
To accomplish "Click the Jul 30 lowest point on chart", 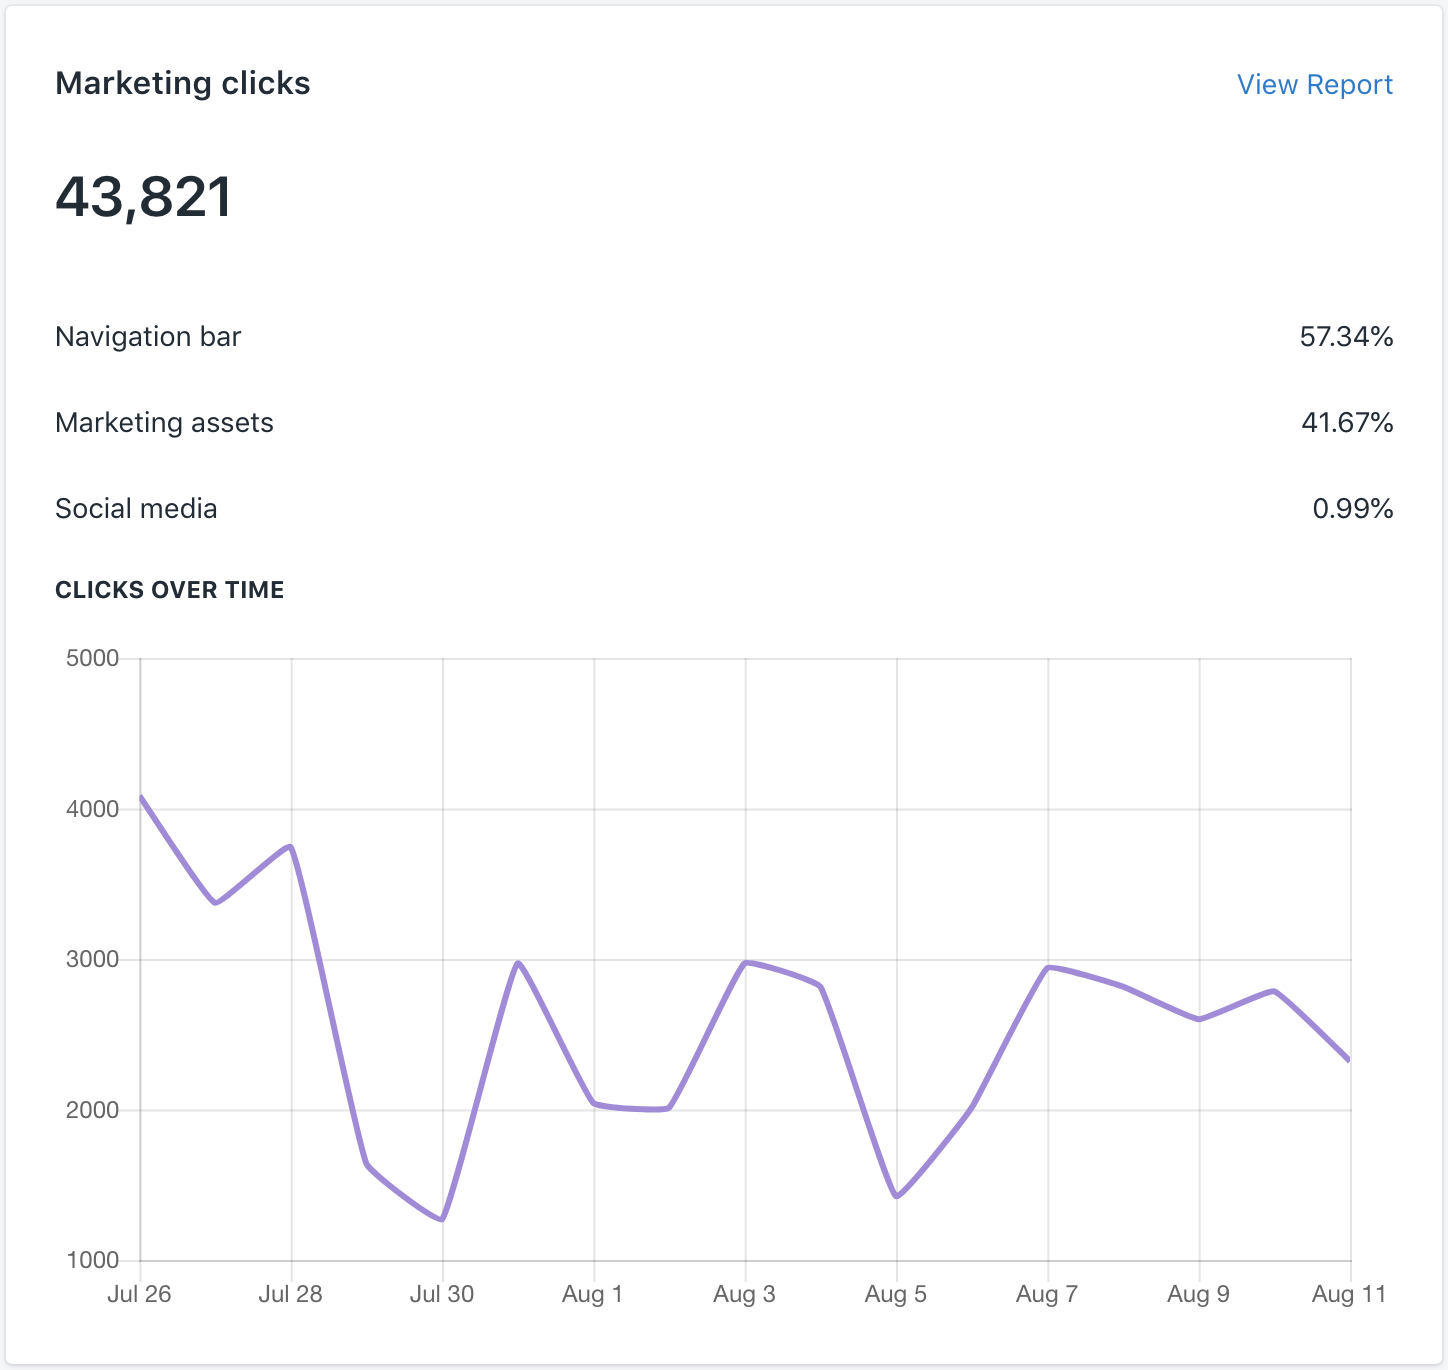I will 442,1219.
